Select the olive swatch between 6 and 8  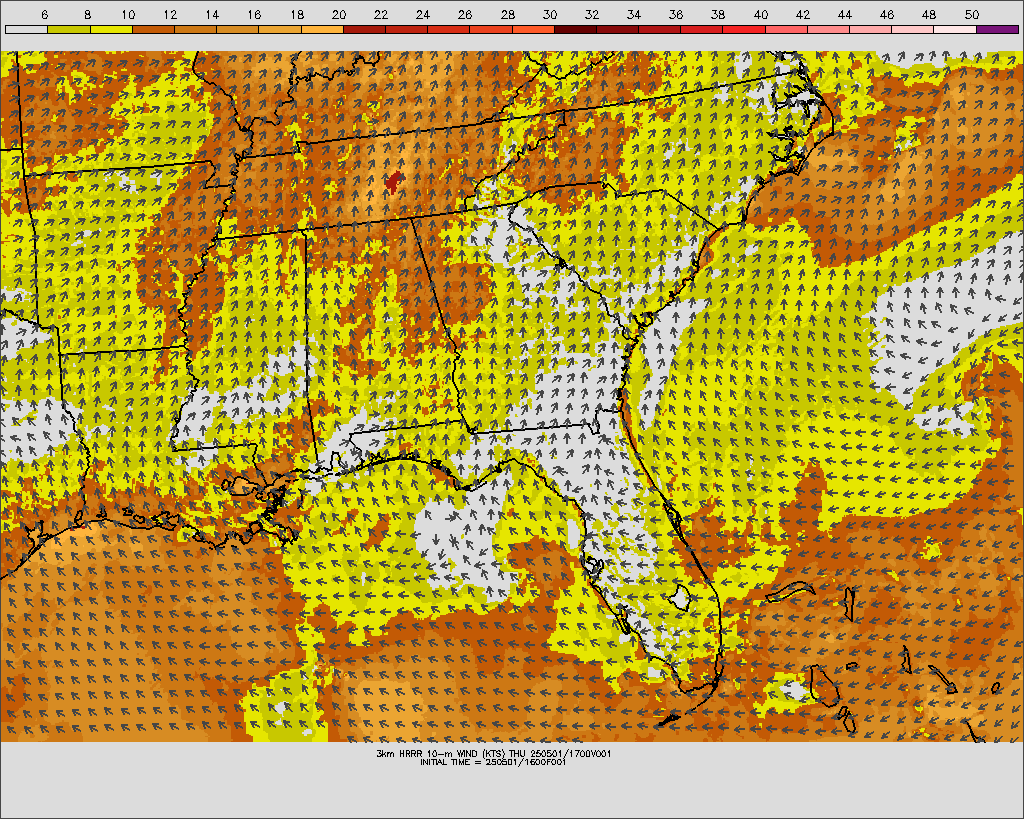(x=69, y=29)
